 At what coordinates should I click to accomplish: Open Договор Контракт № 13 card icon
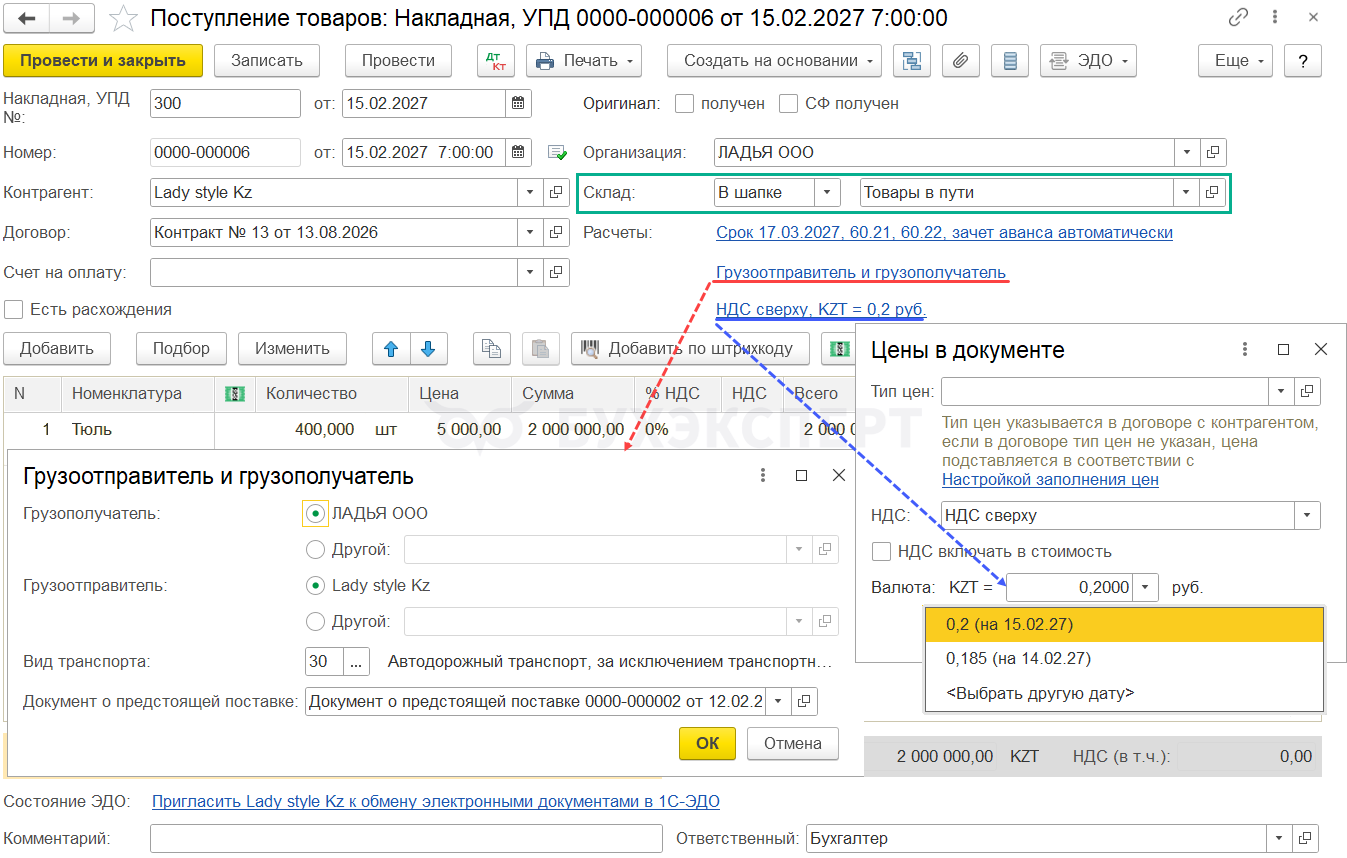tap(556, 232)
